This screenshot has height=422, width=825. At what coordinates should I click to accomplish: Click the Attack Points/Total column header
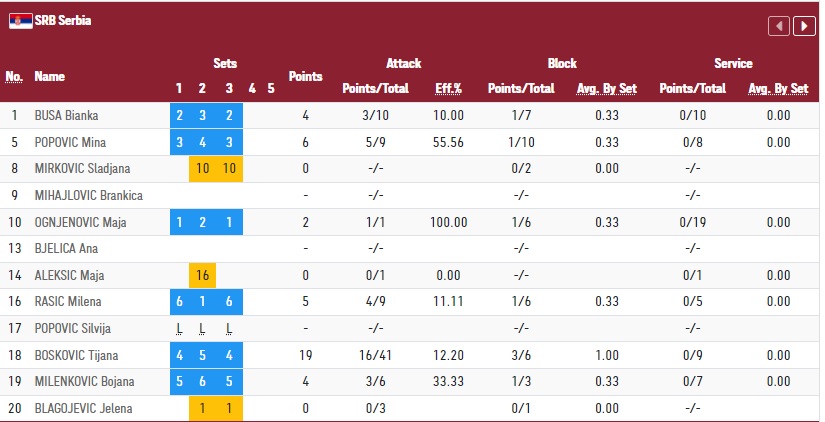coord(375,88)
